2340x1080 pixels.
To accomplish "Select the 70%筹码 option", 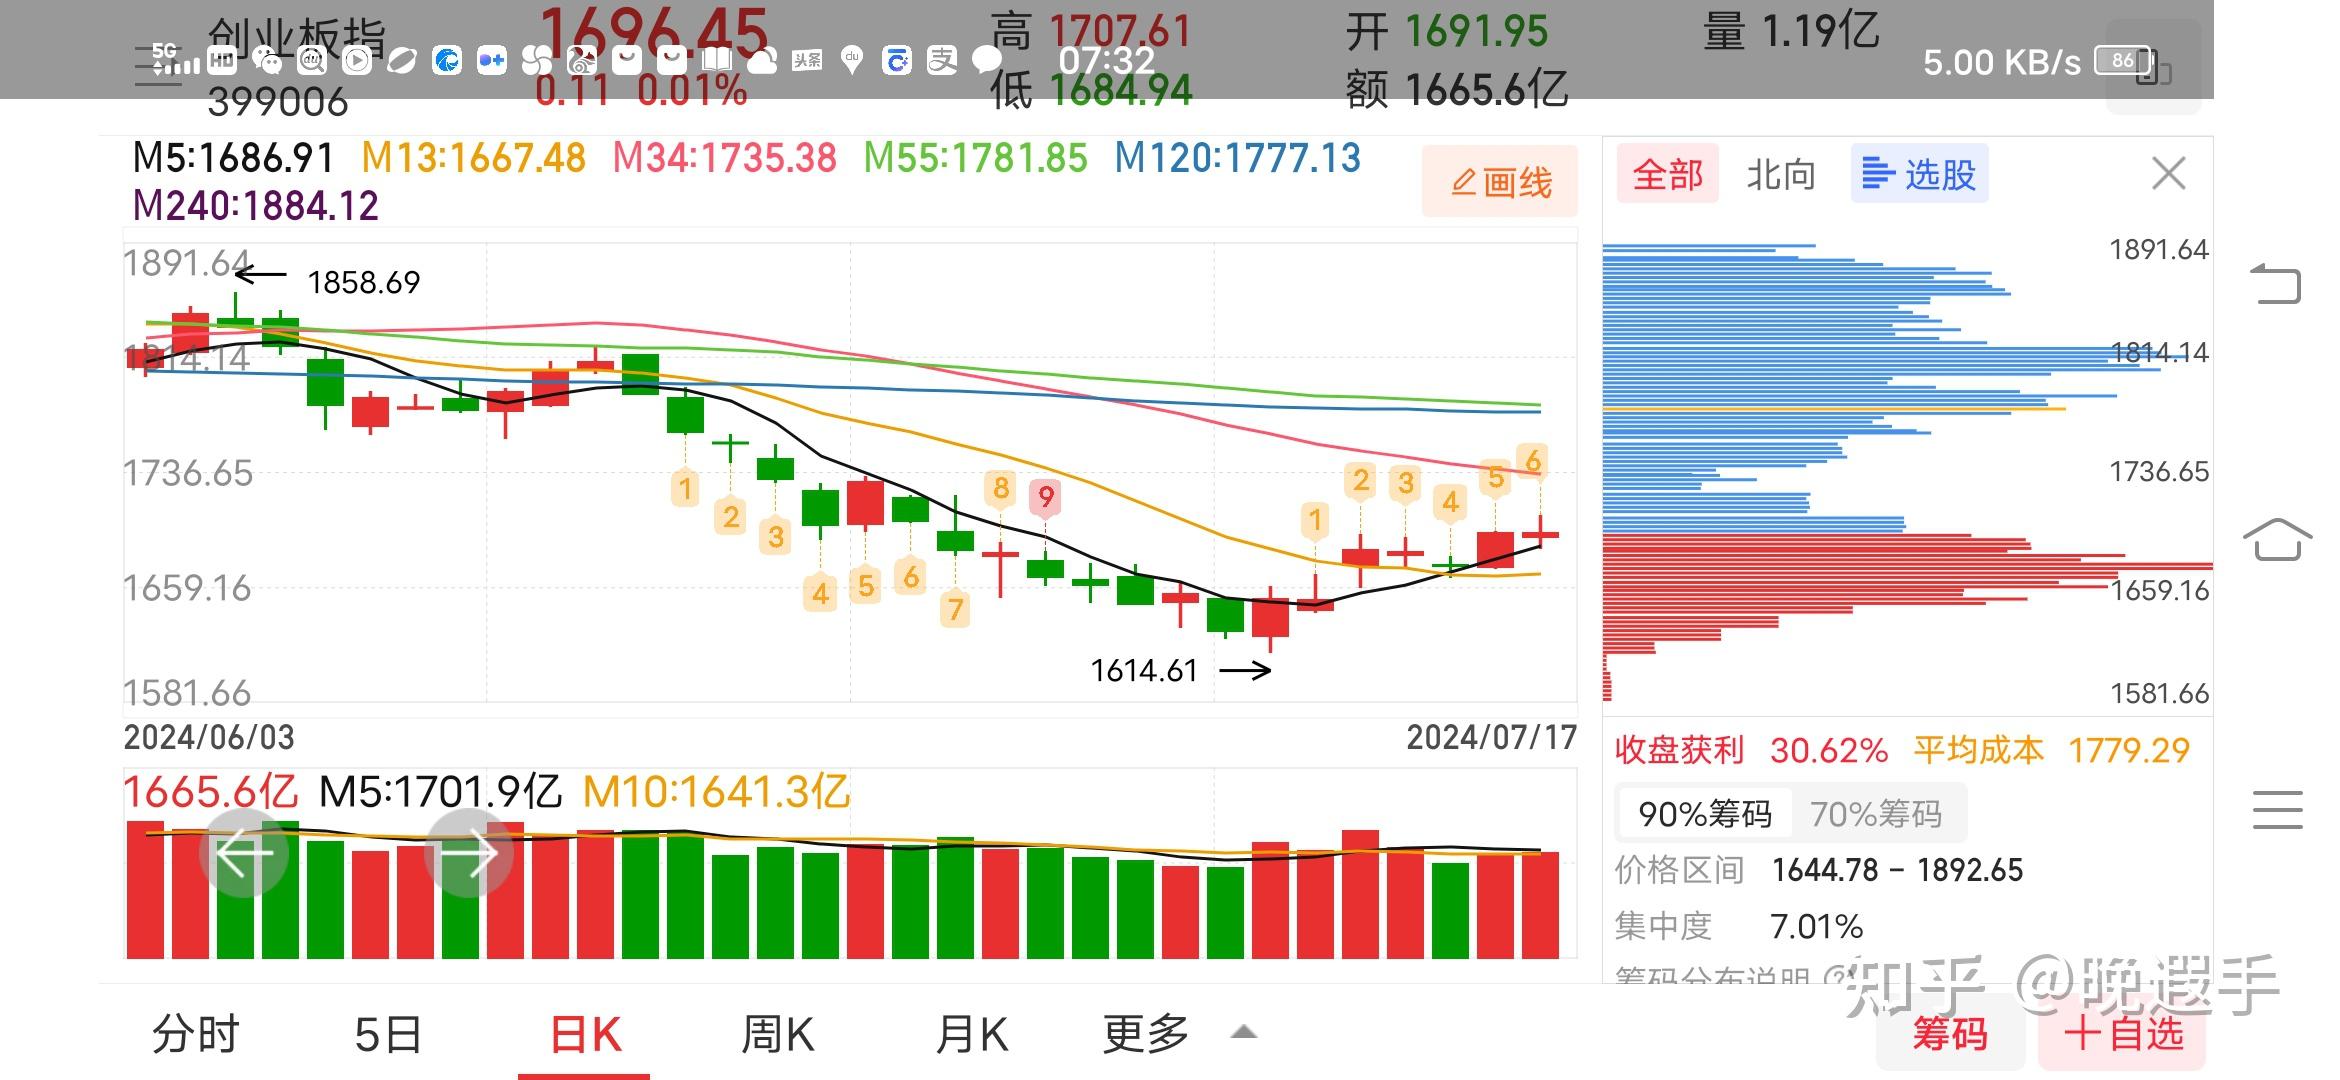I will (x=1876, y=814).
